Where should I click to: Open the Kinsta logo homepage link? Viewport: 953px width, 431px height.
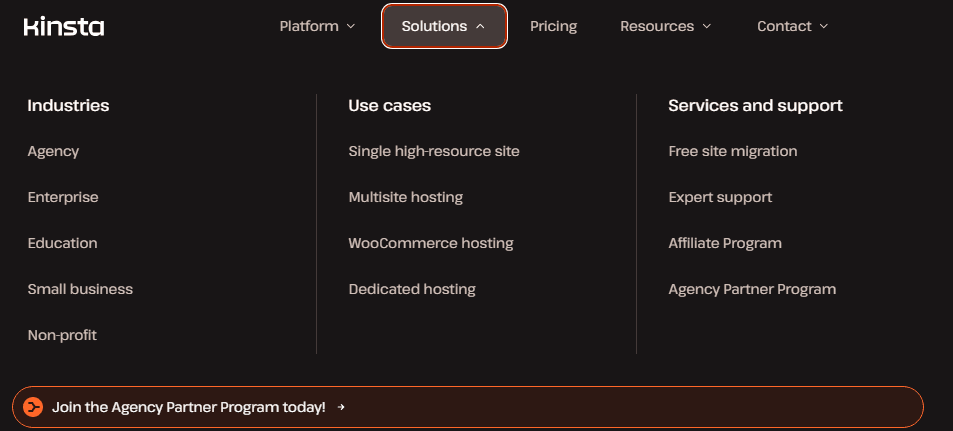tap(64, 27)
